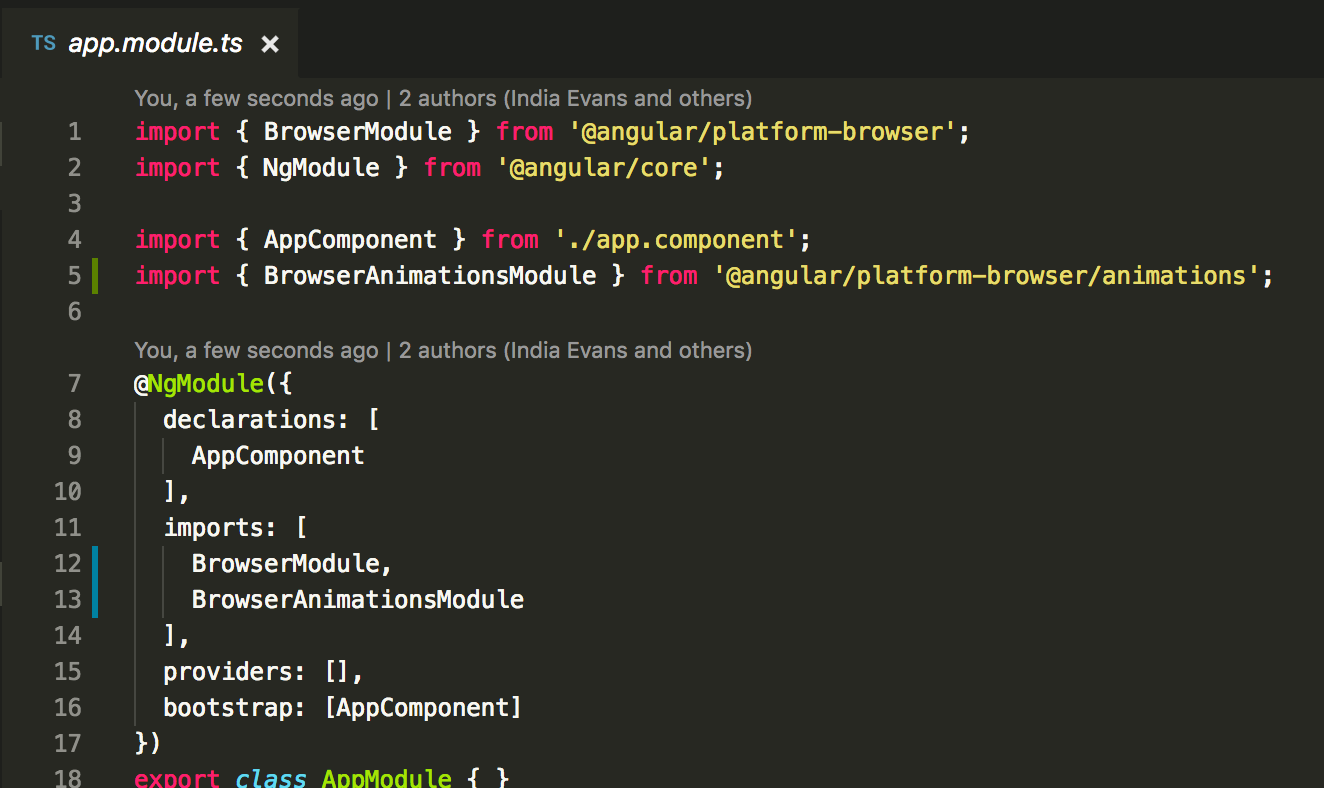Select AppComponent inside the declarations array

pos(278,455)
